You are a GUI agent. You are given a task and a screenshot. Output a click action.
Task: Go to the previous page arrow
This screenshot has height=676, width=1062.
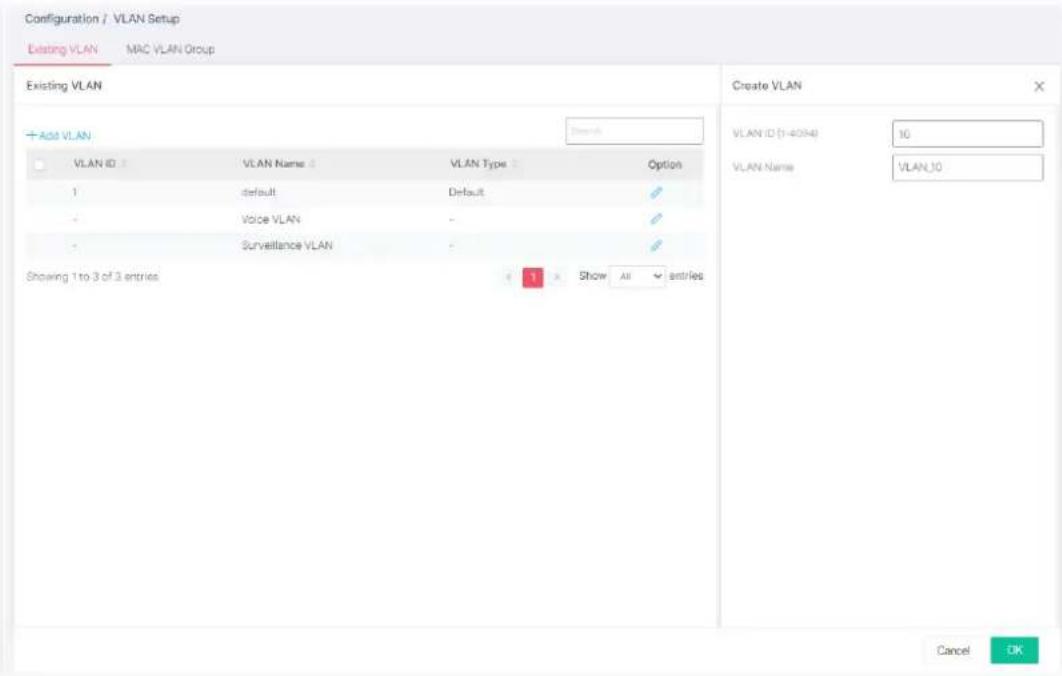509,276
